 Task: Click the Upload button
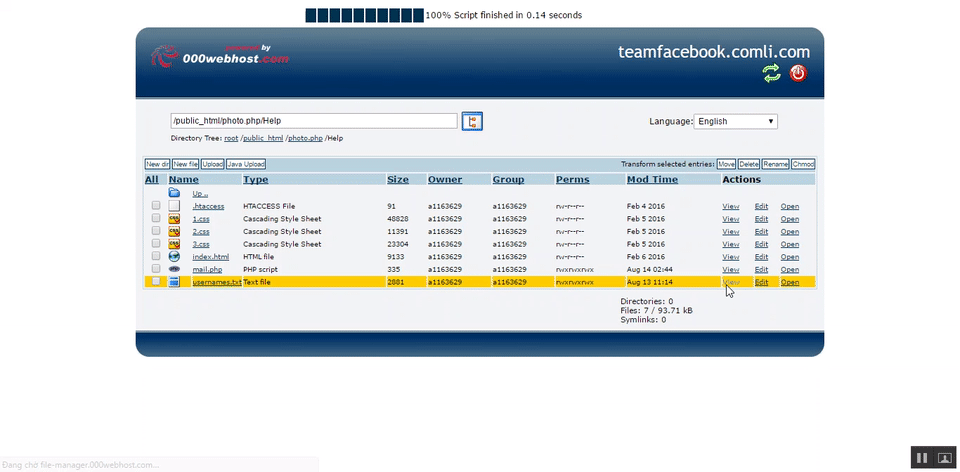(212, 164)
